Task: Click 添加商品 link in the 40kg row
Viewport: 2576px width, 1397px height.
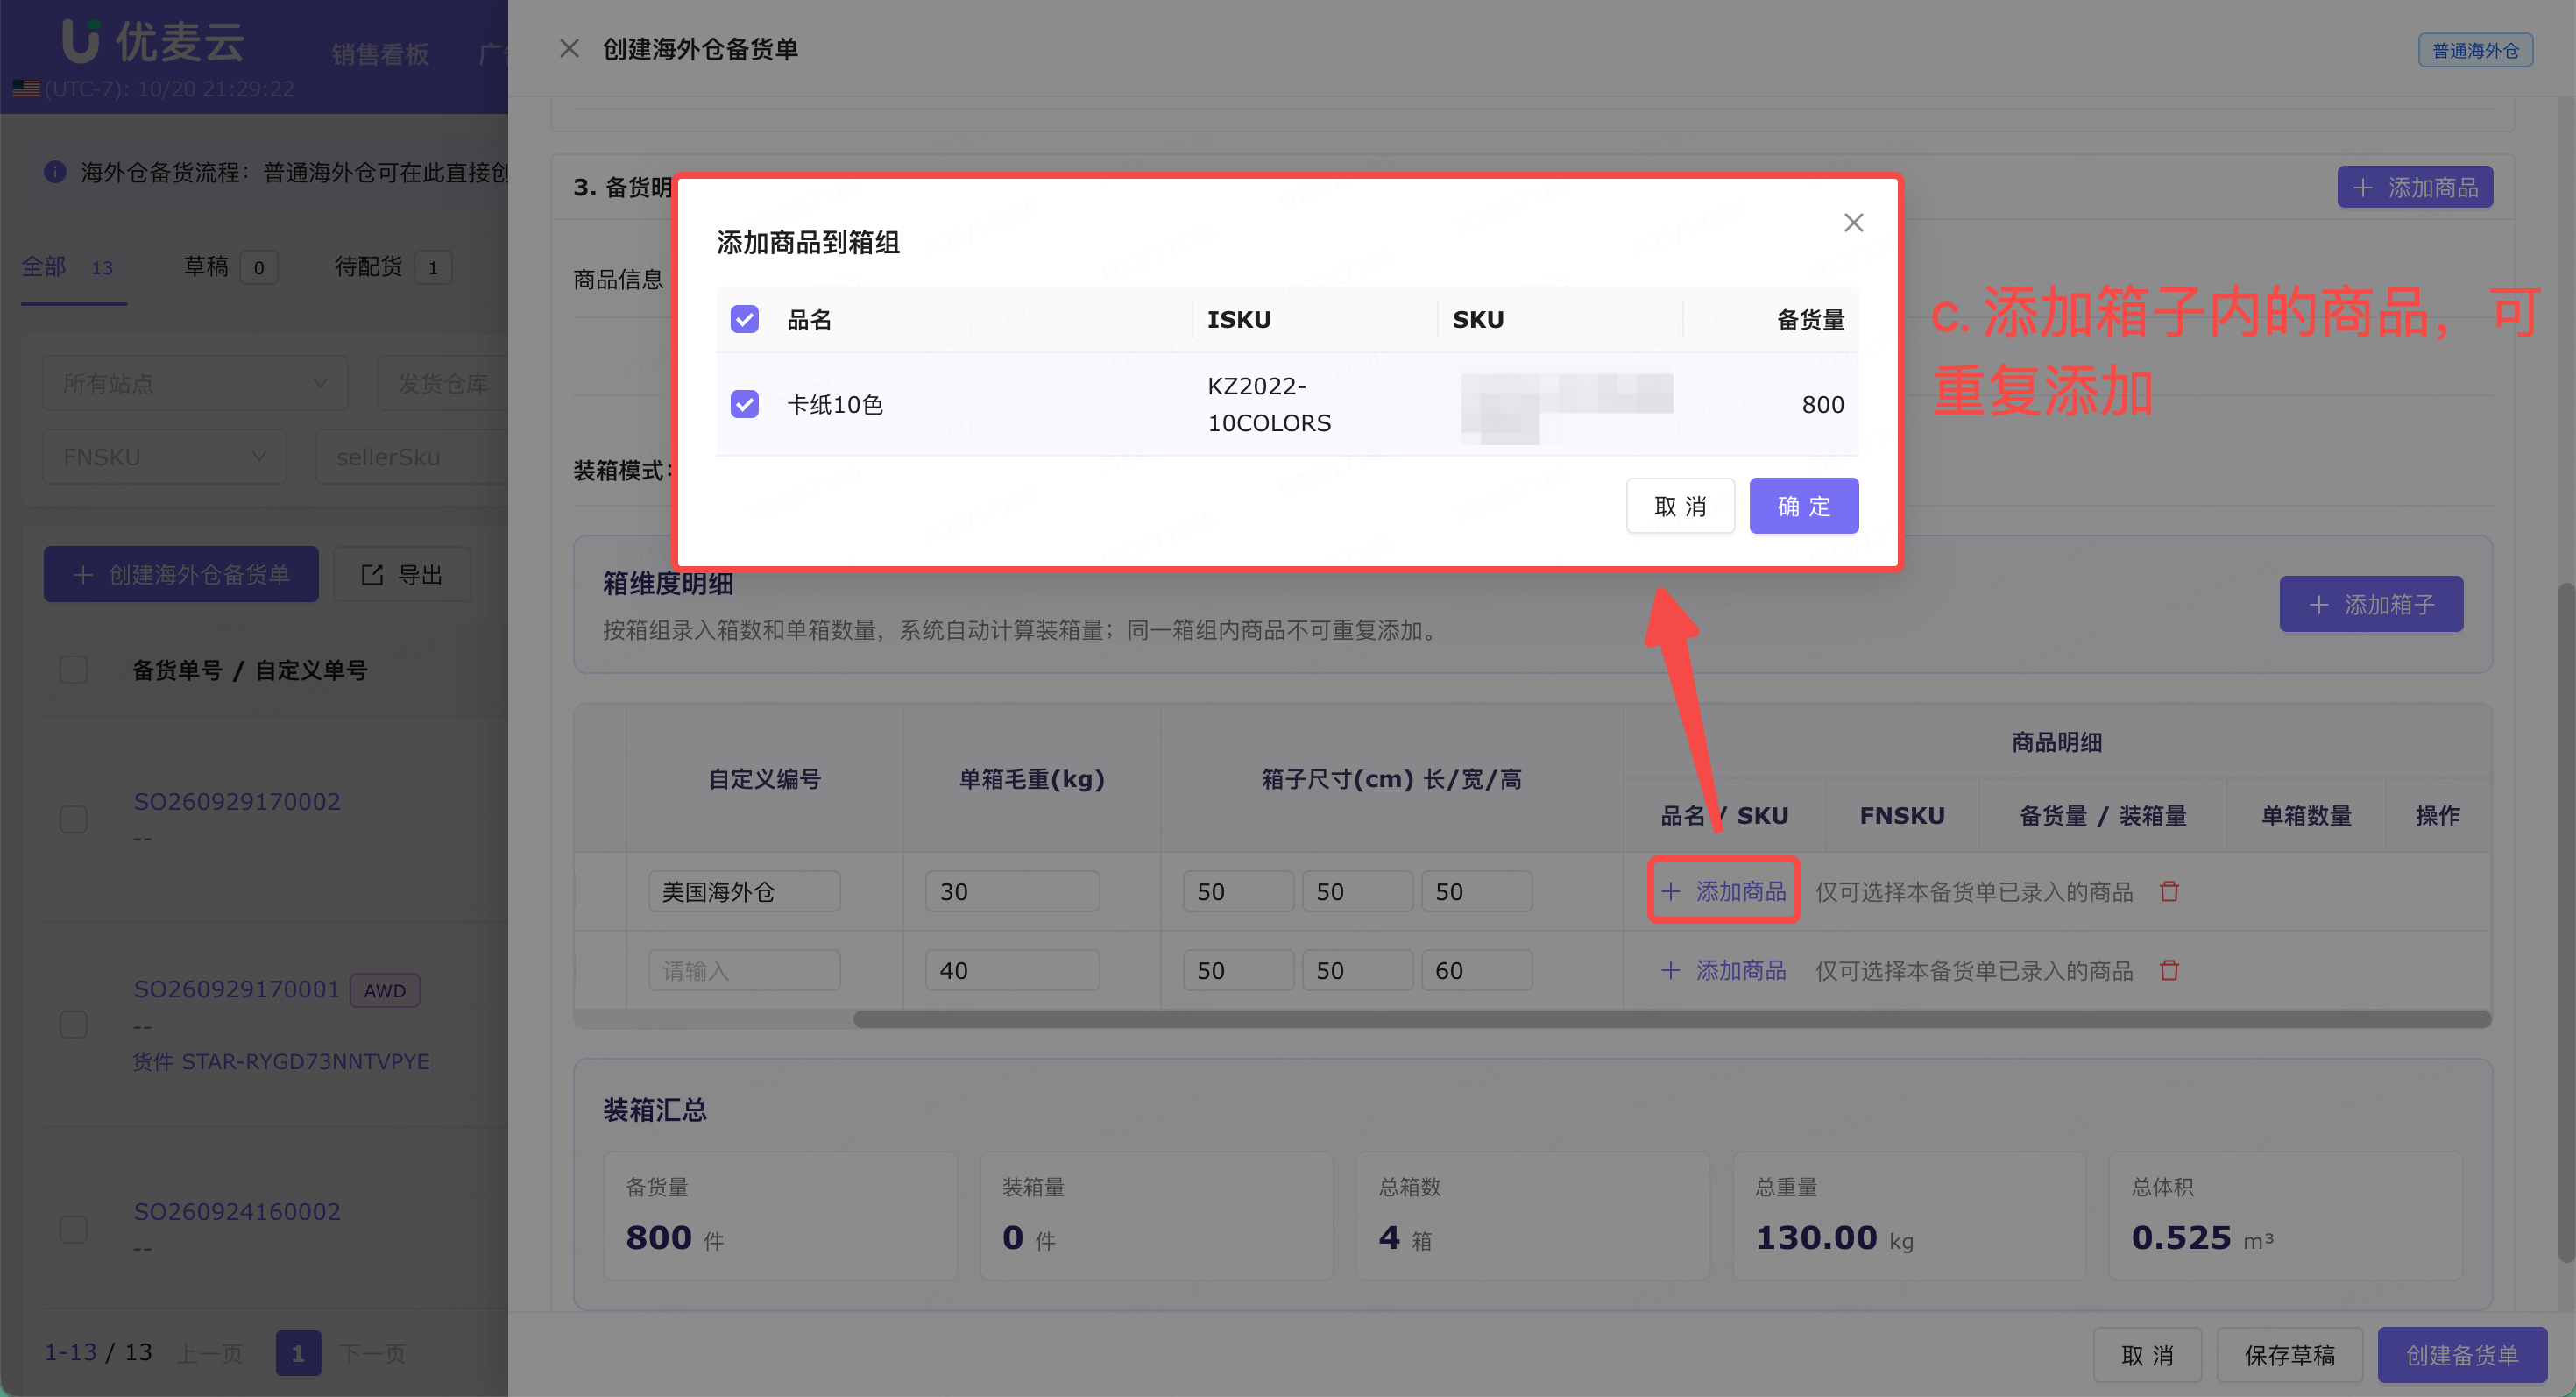Action: pos(1723,970)
